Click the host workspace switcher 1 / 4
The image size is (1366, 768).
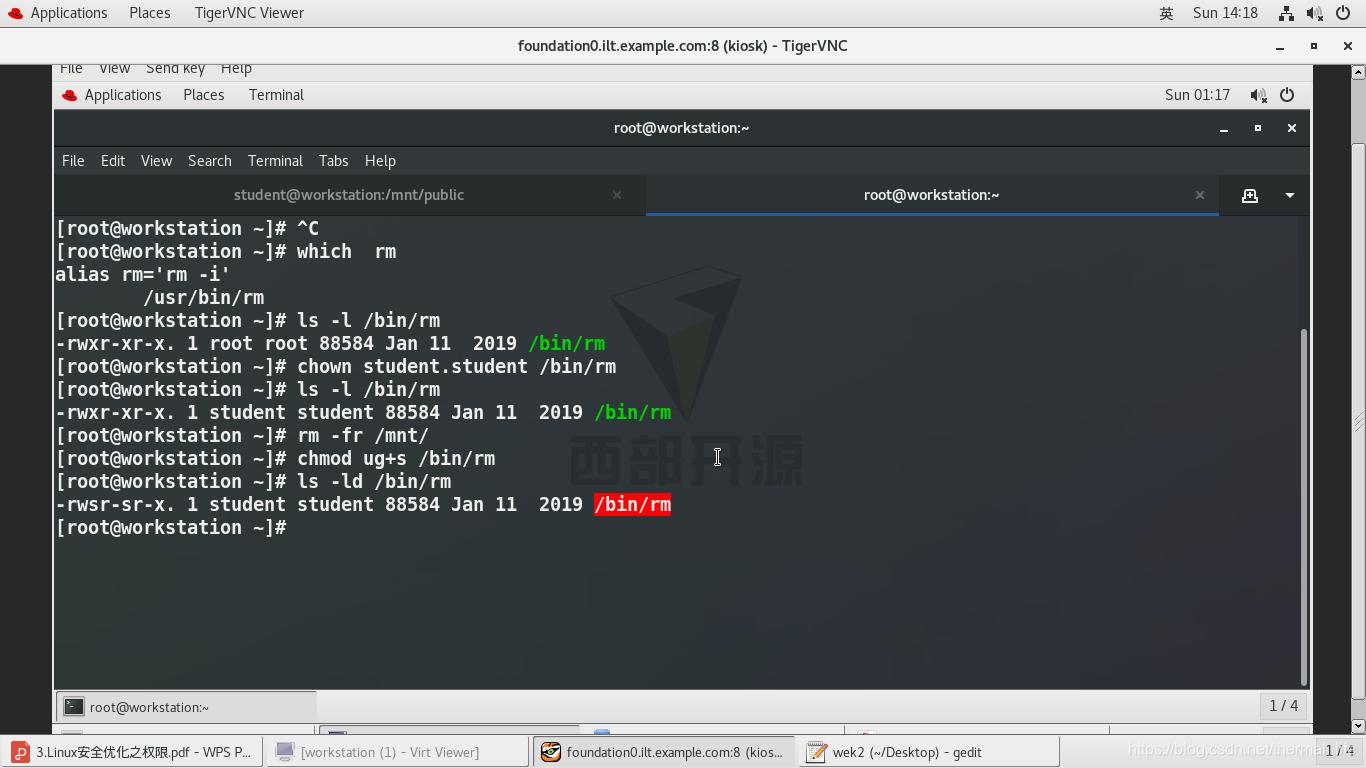click(x=1339, y=751)
